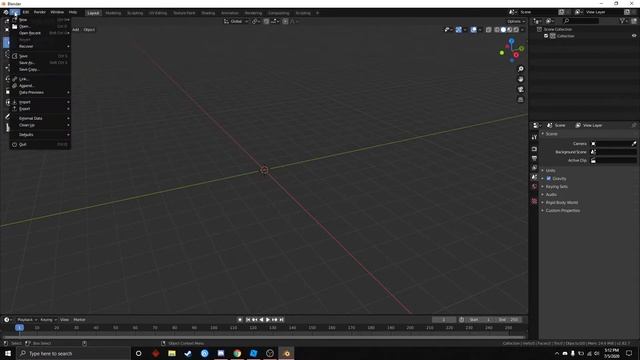
Task: Open the outliner filter dropdown
Action: pyautogui.click(x=623, y=21)
